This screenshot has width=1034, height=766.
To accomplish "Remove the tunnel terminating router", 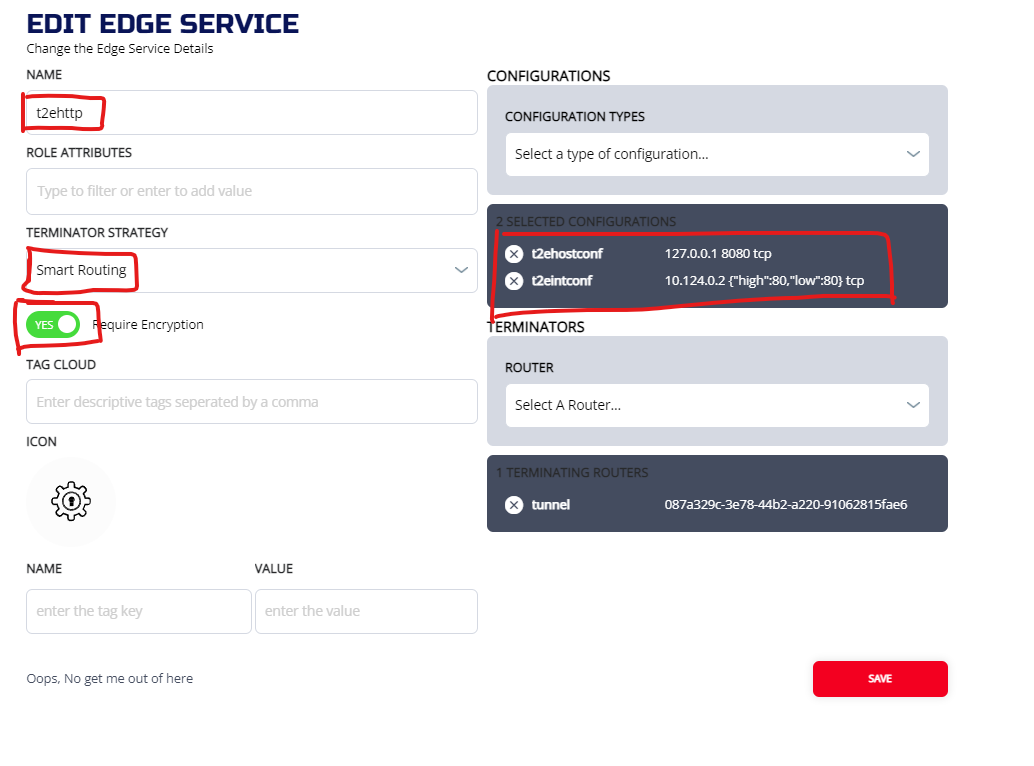I will [514, 505].
